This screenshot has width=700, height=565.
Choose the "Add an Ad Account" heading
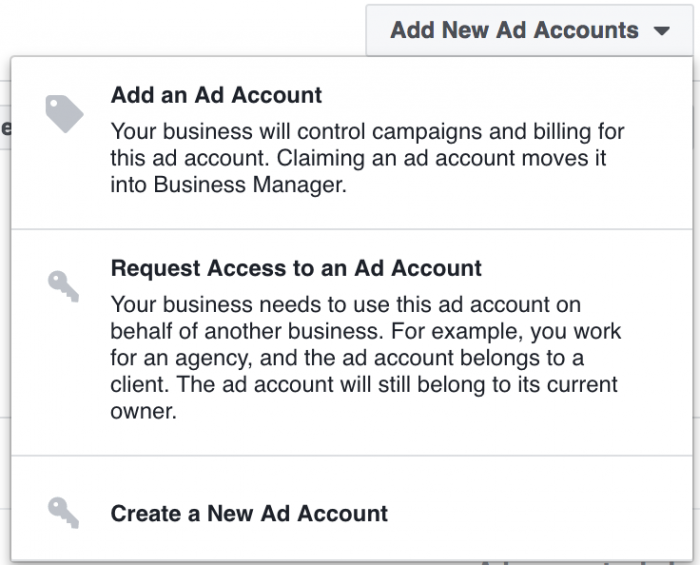[x=216, y=96]
